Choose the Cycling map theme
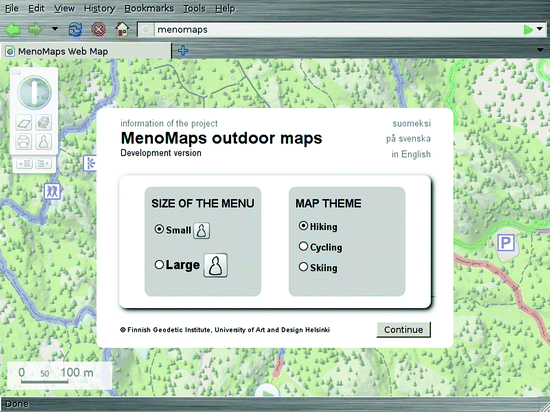This screenshot has height=412, width=550. click(x=303, y=246)
